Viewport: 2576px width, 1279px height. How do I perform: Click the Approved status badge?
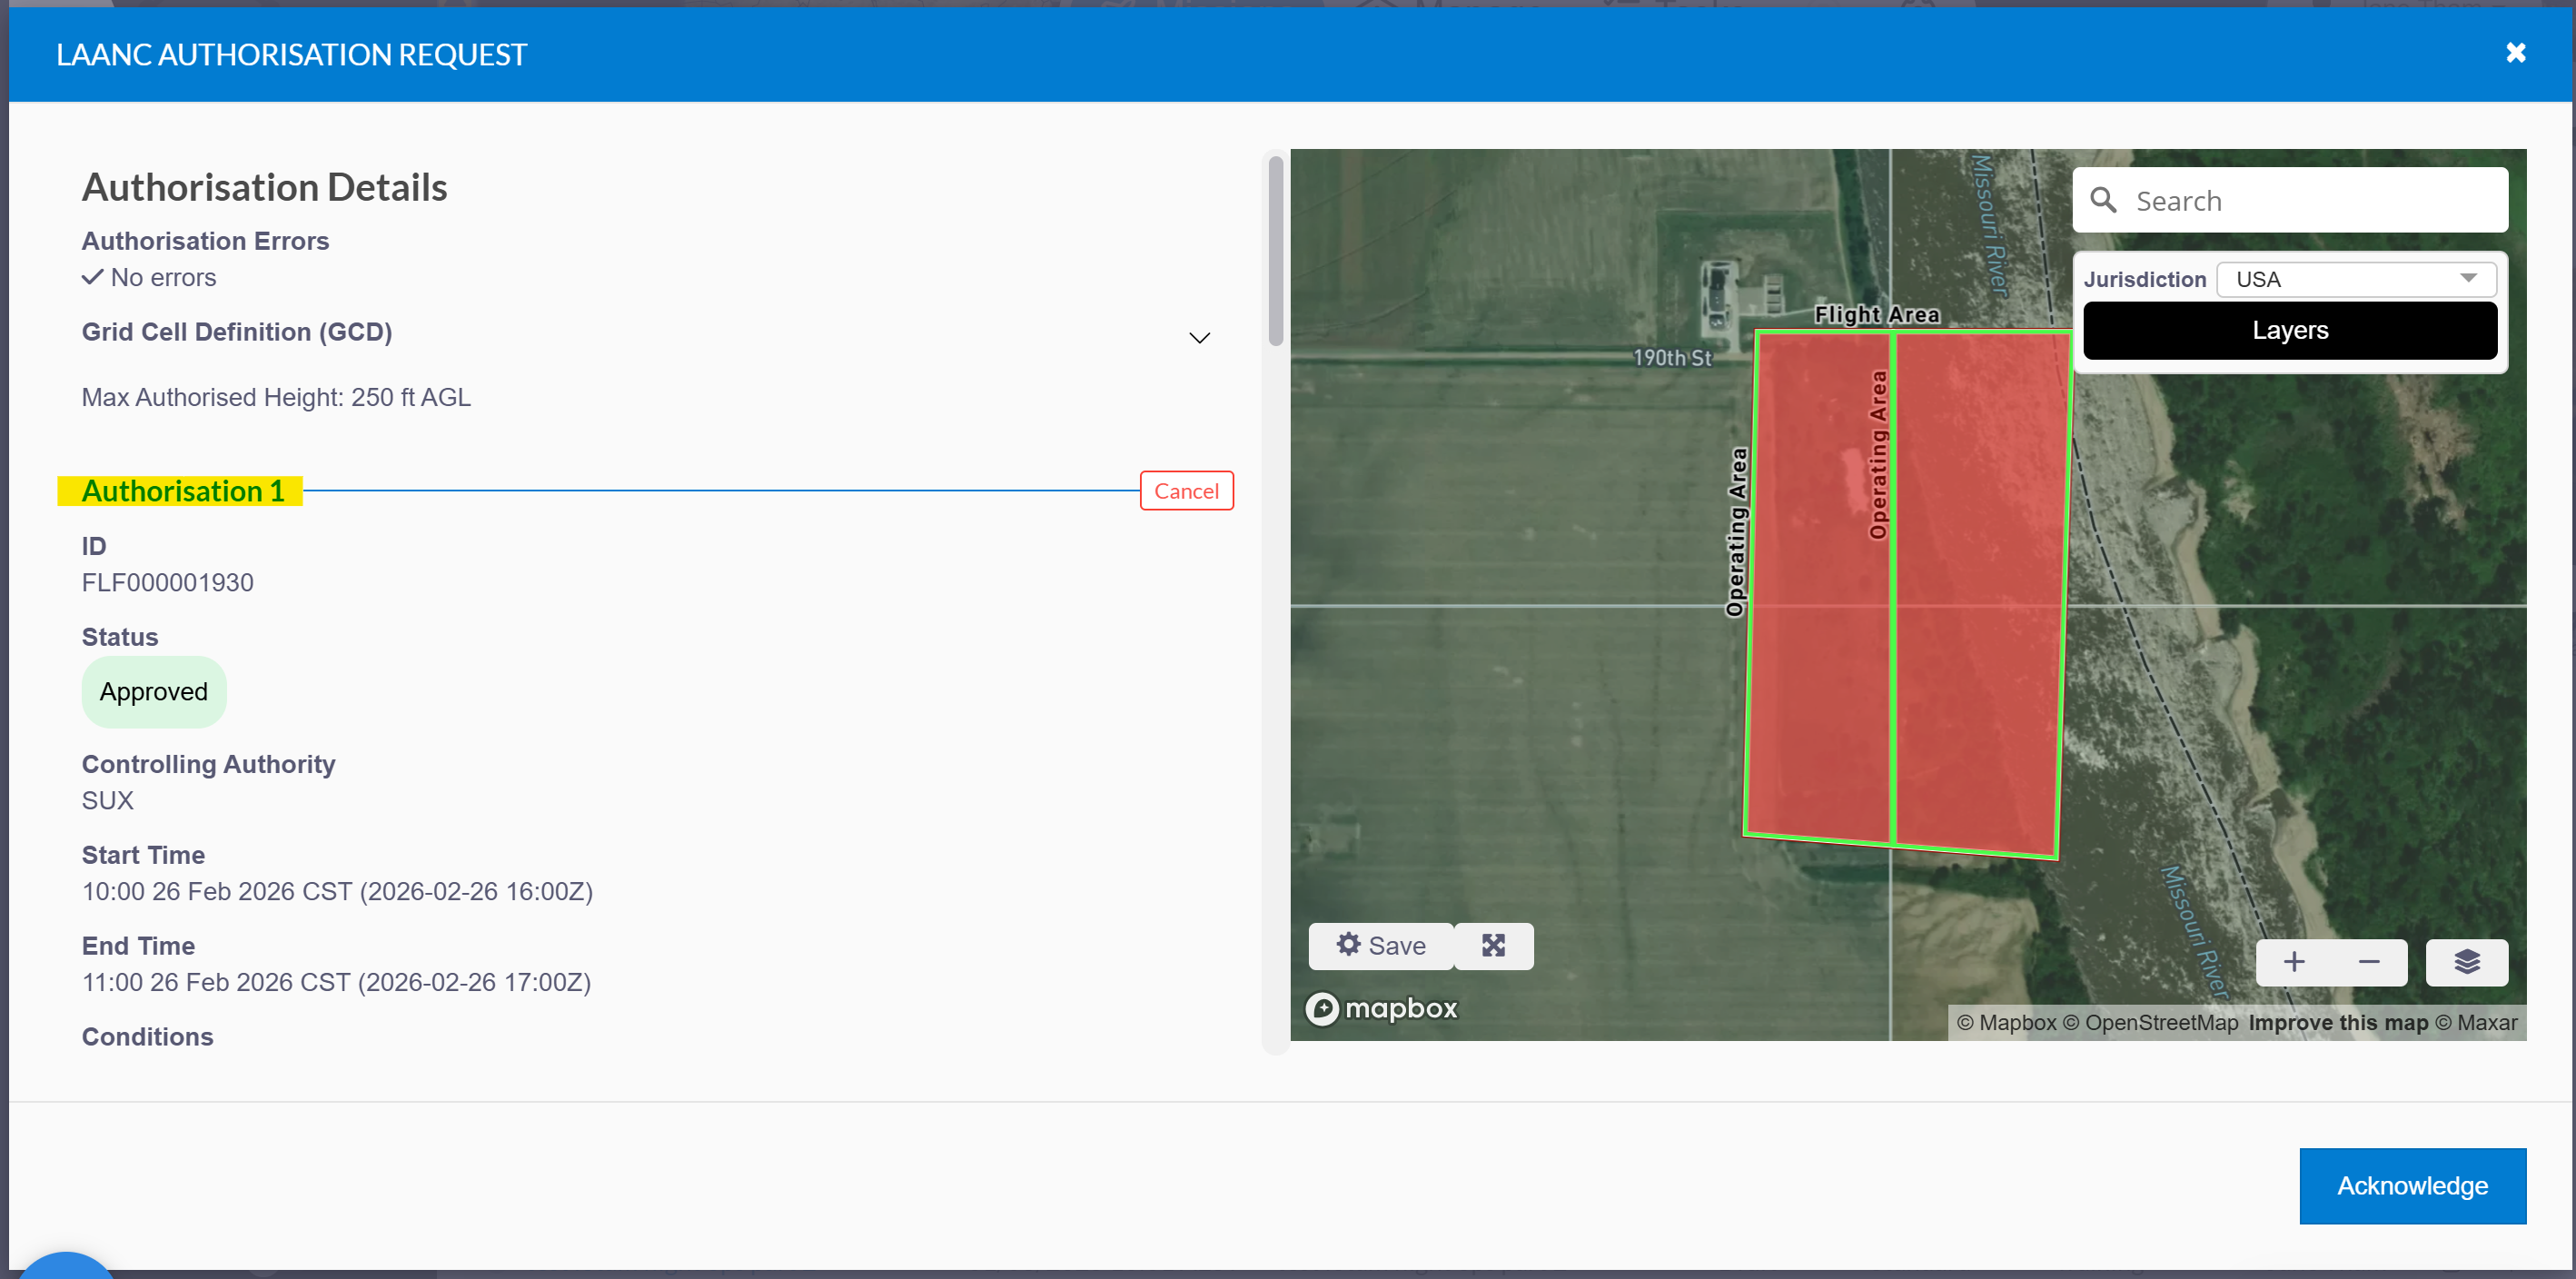[x=154, y=692]
